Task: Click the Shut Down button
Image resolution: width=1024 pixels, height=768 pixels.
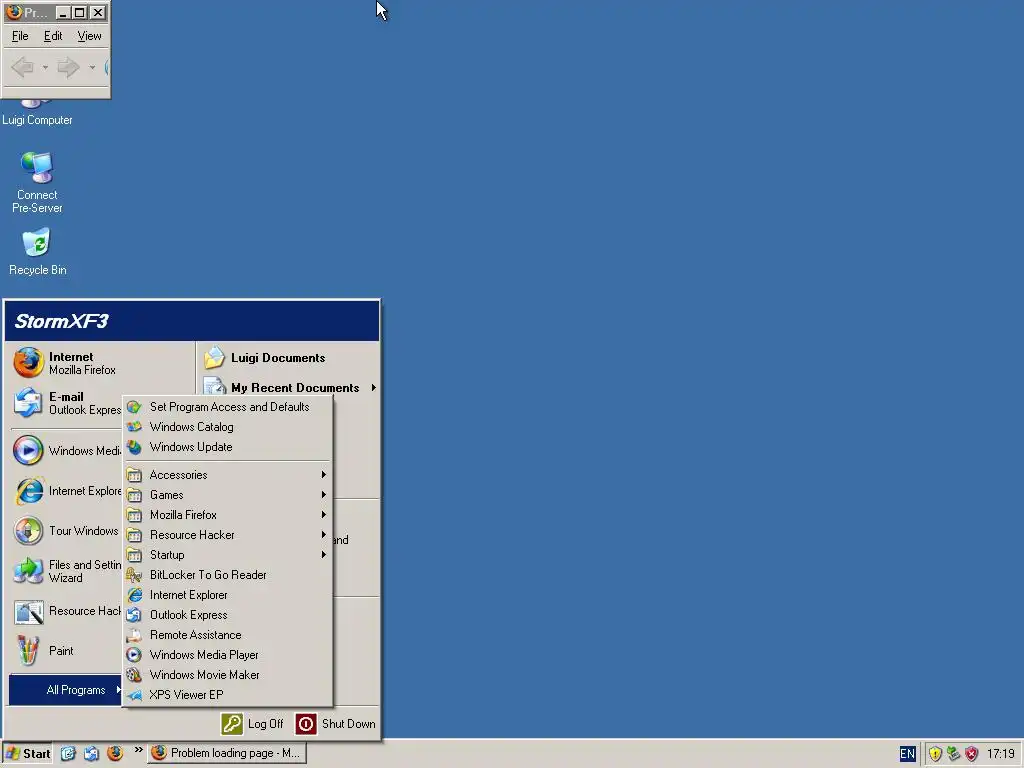Action: [x=336, y=724]
